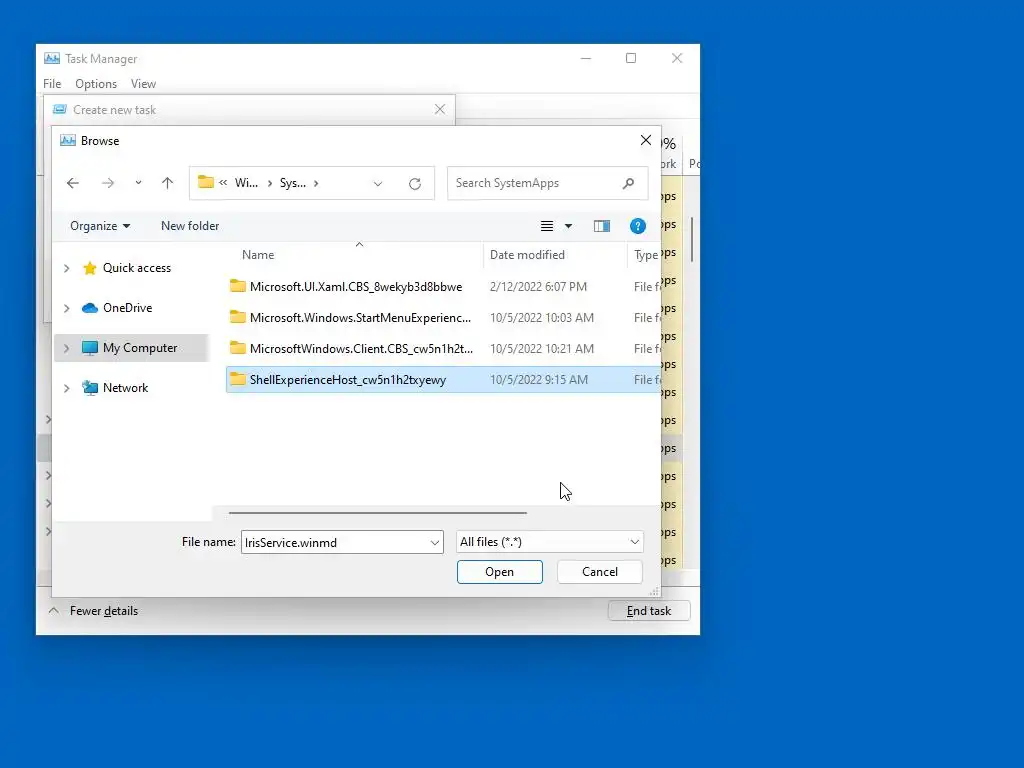Click date 10/5/2022 10:21 AM cell
1024x768 pixels.
pos(542,349)
